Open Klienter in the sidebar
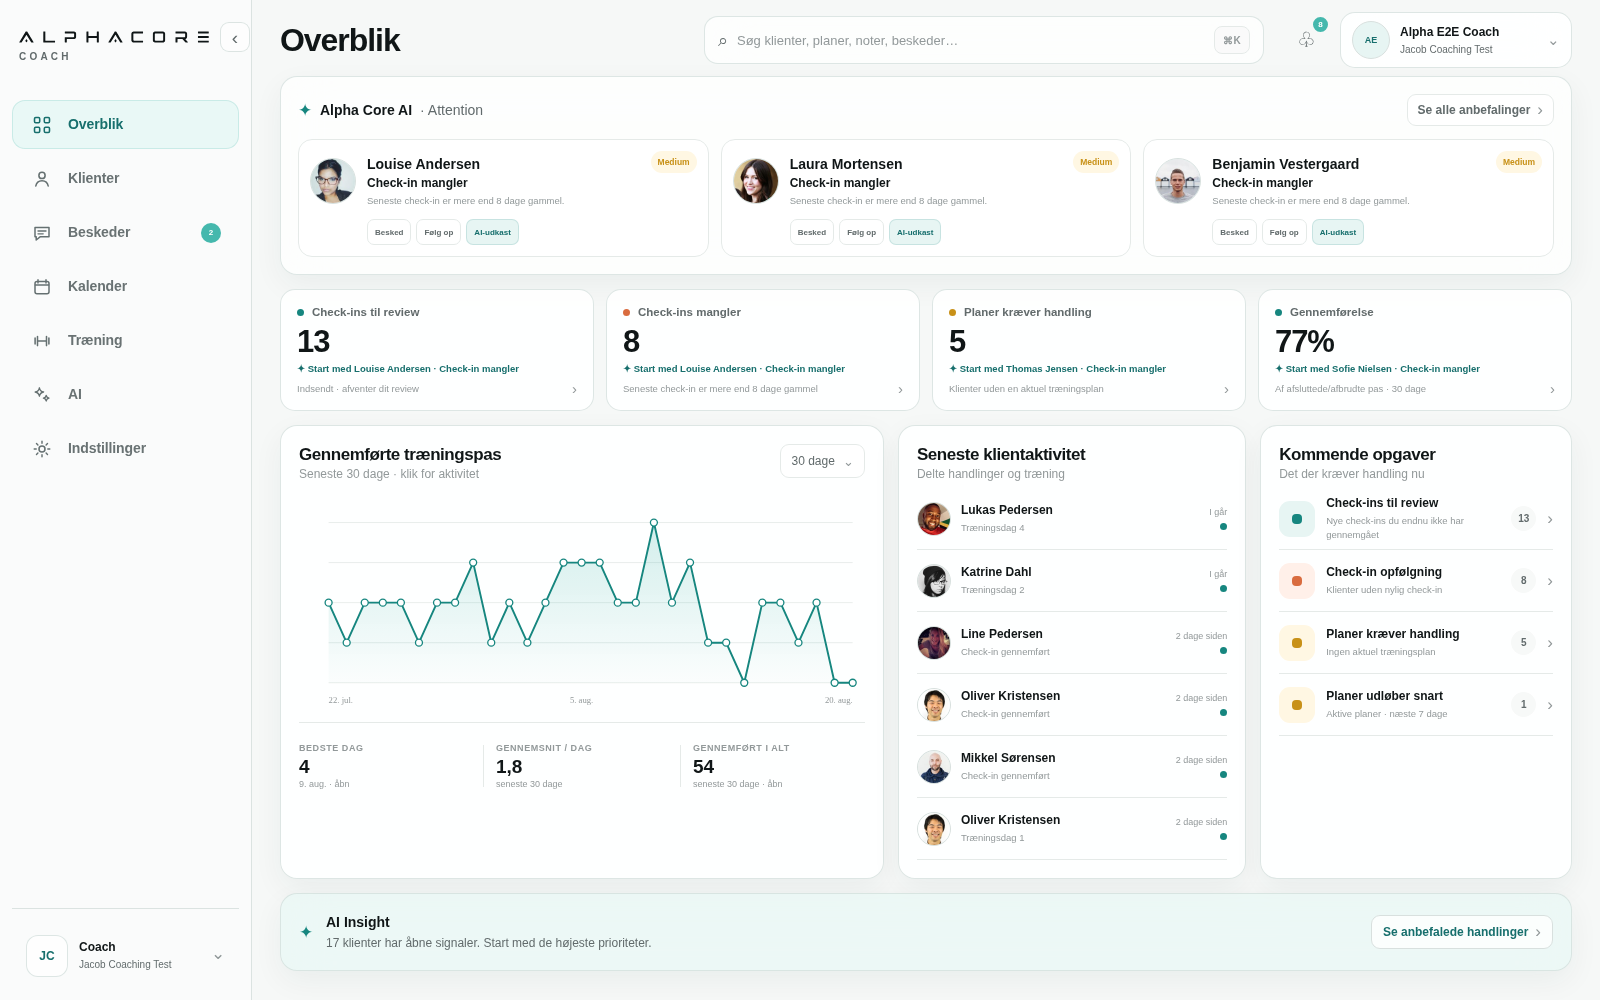The height and width of the screenshot is (1000, 1600). [125, 179]
